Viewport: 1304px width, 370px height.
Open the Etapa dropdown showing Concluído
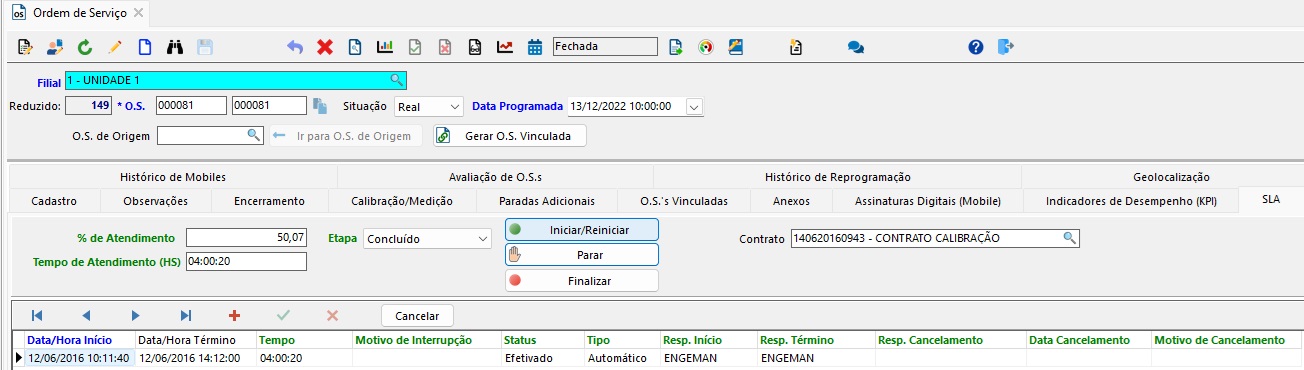point(483,239)
